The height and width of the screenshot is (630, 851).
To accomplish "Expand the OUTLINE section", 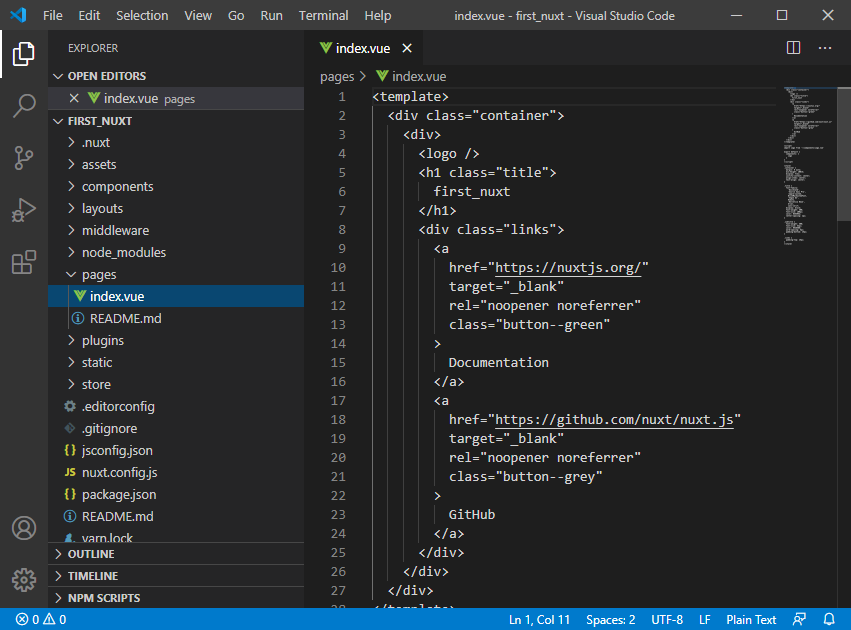I will tap(90, 554).
